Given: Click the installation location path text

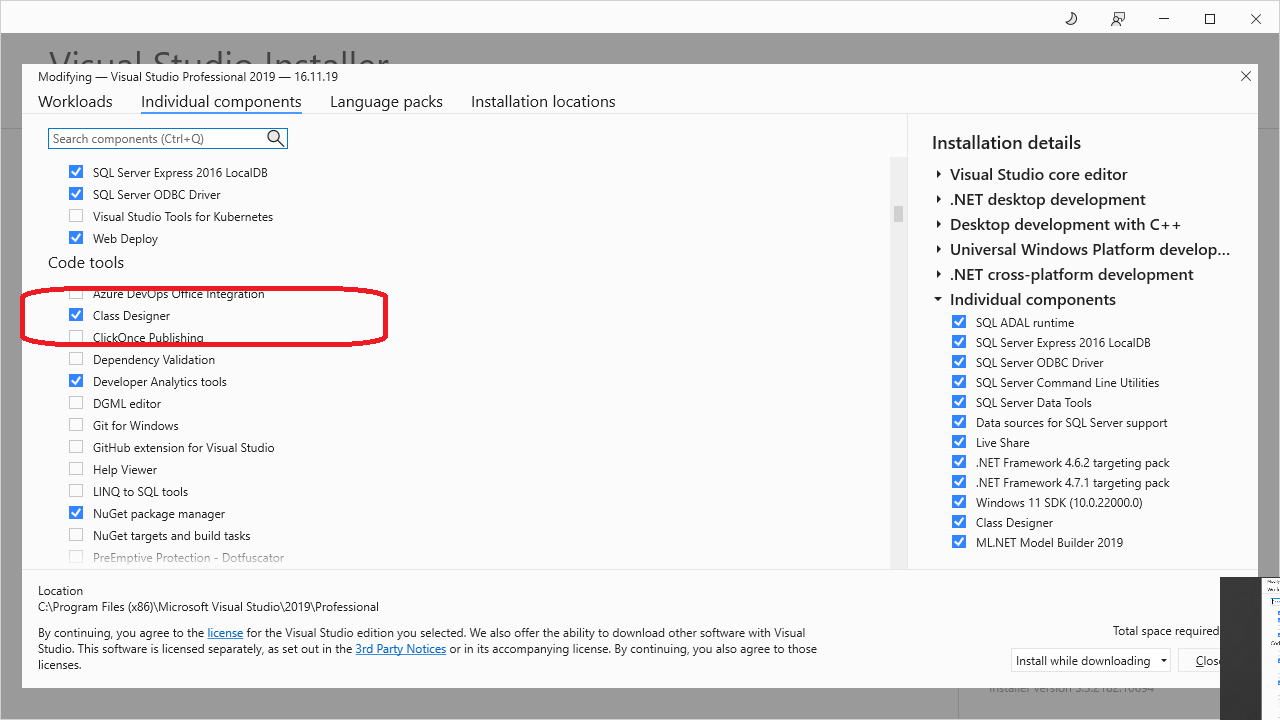Looking at the screenshot, I should coord(208,606).
